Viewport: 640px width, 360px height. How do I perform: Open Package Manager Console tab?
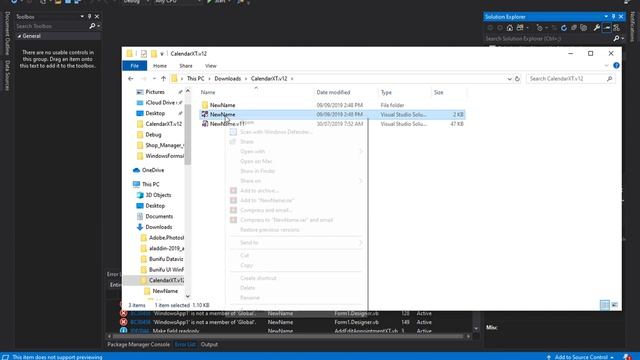(138, 344)
